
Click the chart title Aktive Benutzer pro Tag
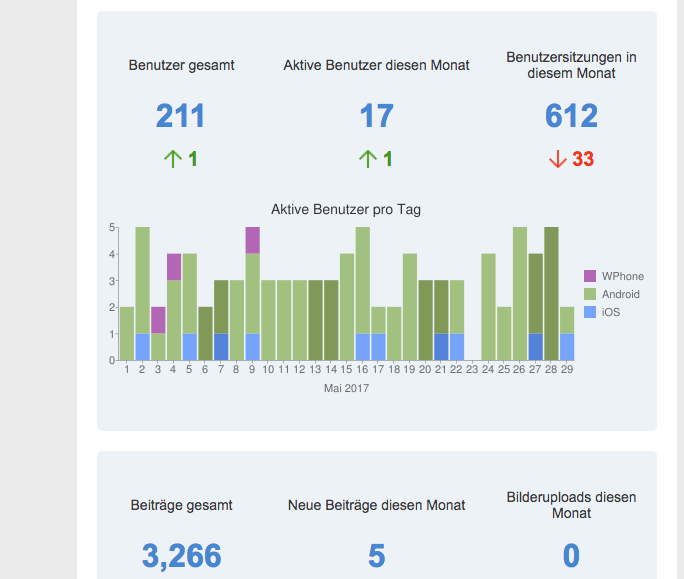click(x=346, y=210)
